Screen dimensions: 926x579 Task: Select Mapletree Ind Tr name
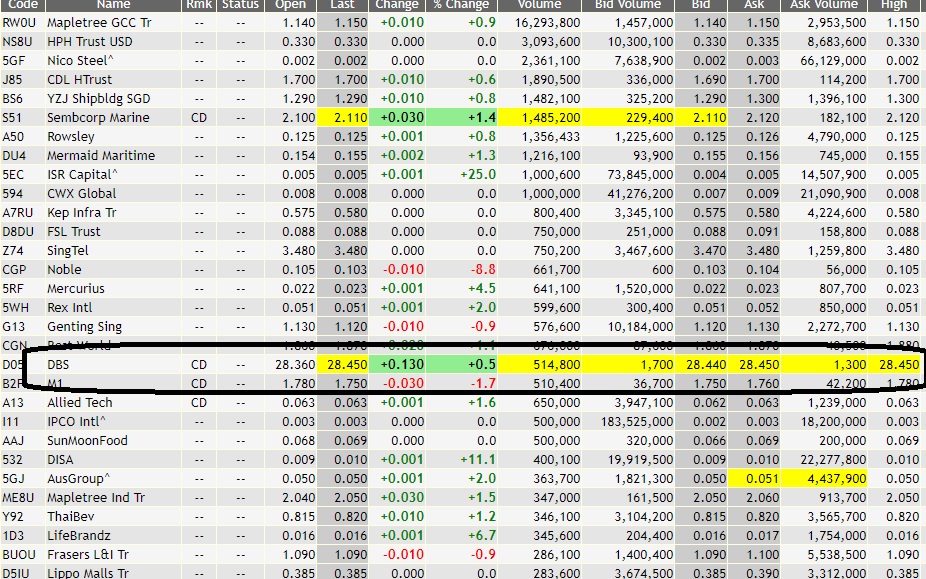click(x=96, y=497)
